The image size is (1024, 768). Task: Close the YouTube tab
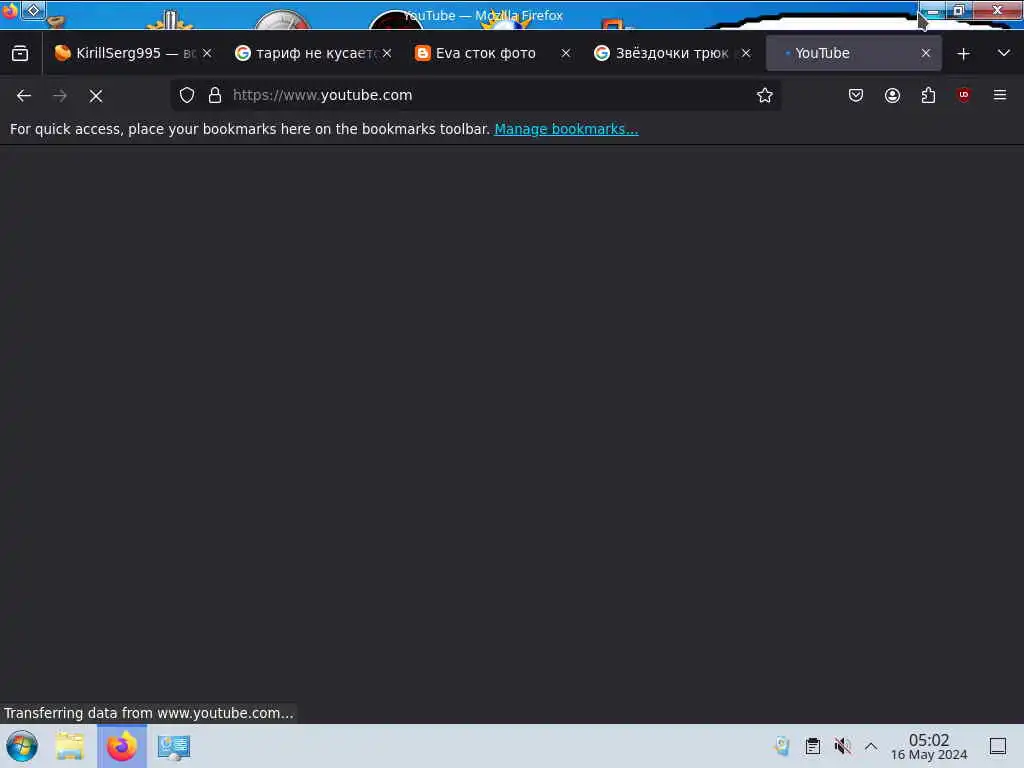coord(925,53)
